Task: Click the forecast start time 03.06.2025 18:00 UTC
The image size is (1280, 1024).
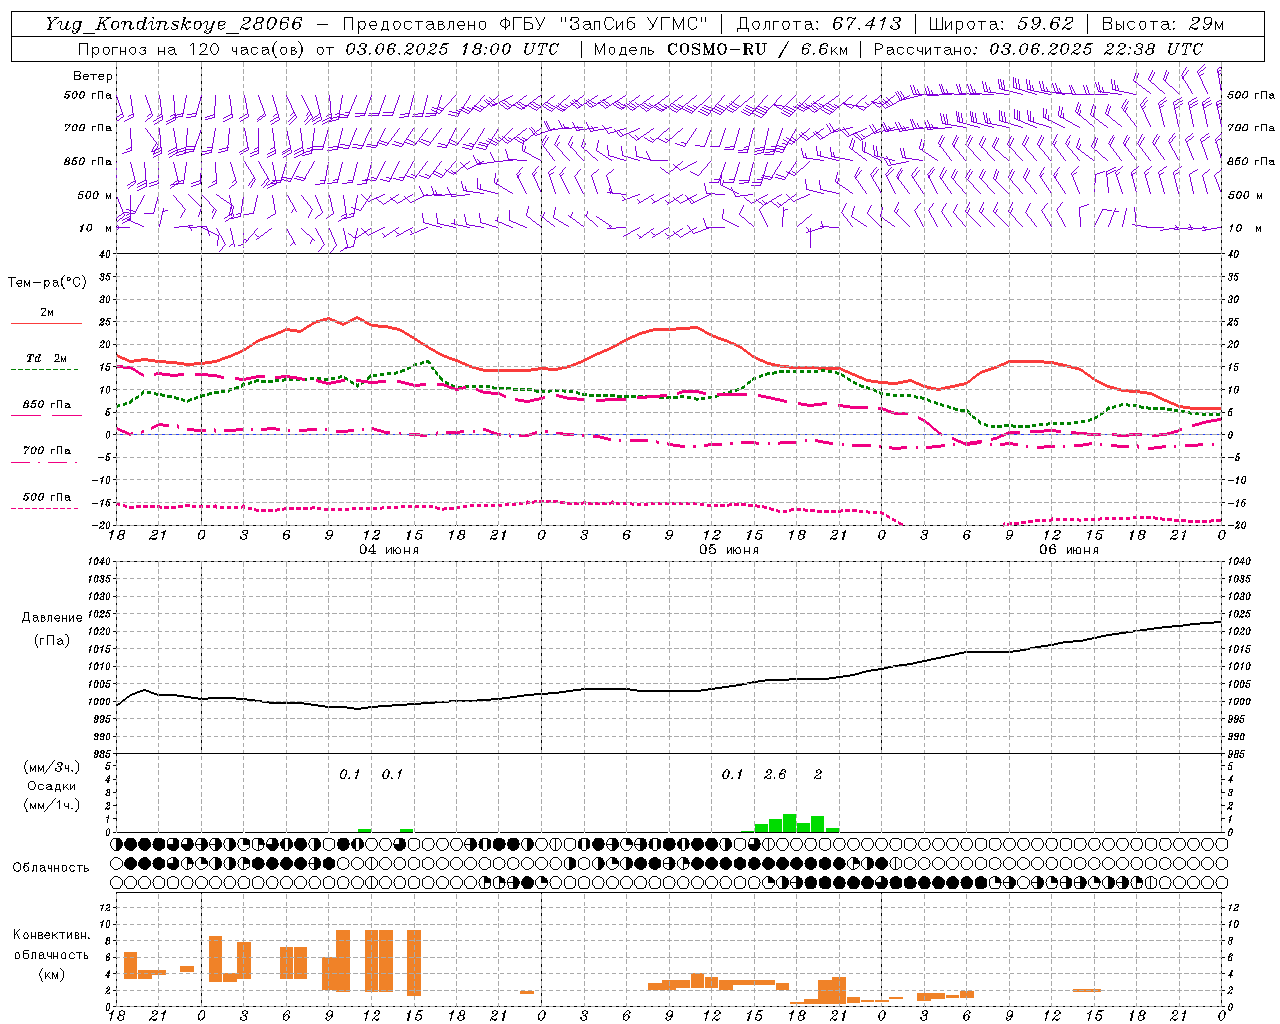Action: (452, 49)
